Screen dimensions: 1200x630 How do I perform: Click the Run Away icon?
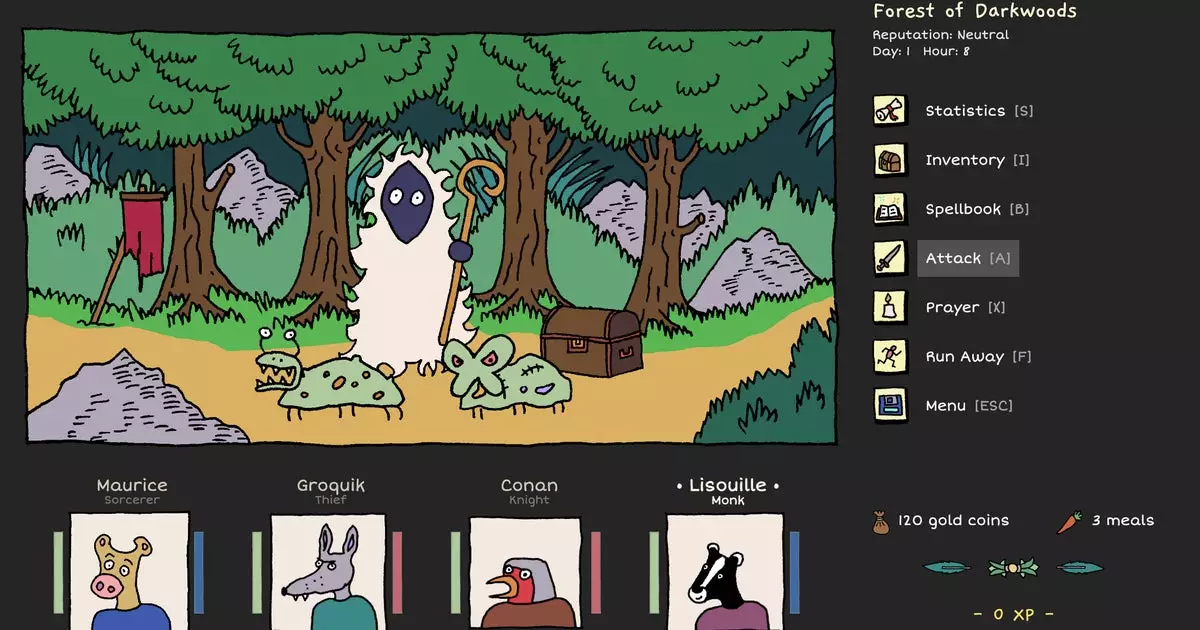click(890, 355)
